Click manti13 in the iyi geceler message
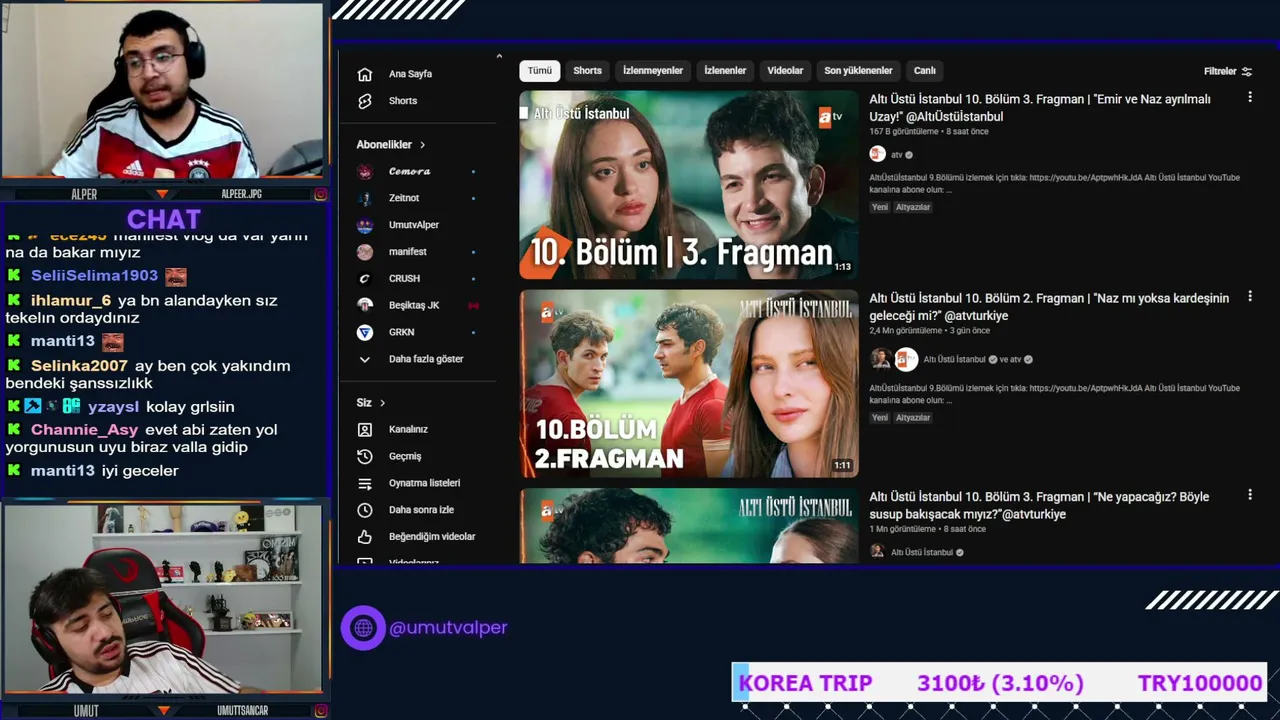The image size is (1280, 720). click(x=63, y=471)
